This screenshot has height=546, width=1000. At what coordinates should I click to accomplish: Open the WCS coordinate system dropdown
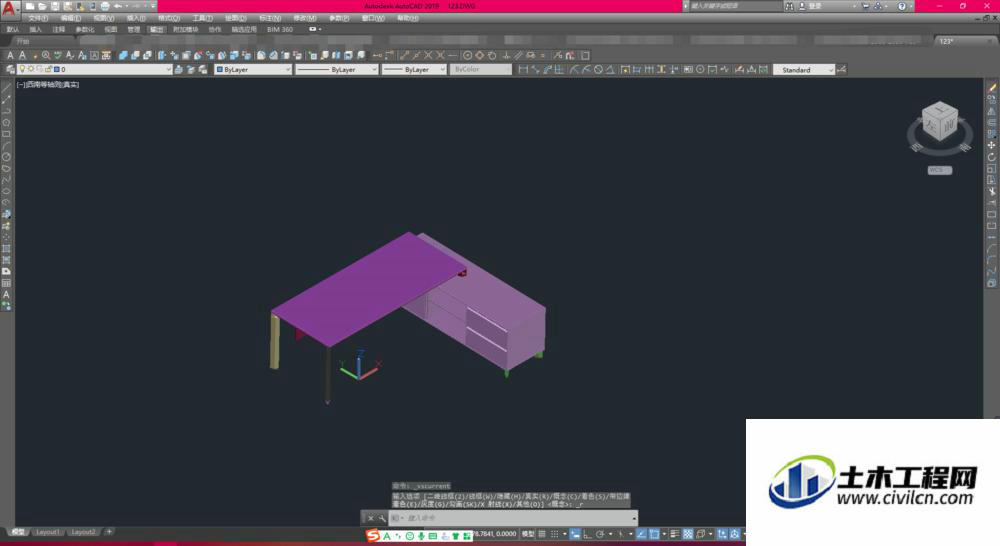[x=939, y=170]
